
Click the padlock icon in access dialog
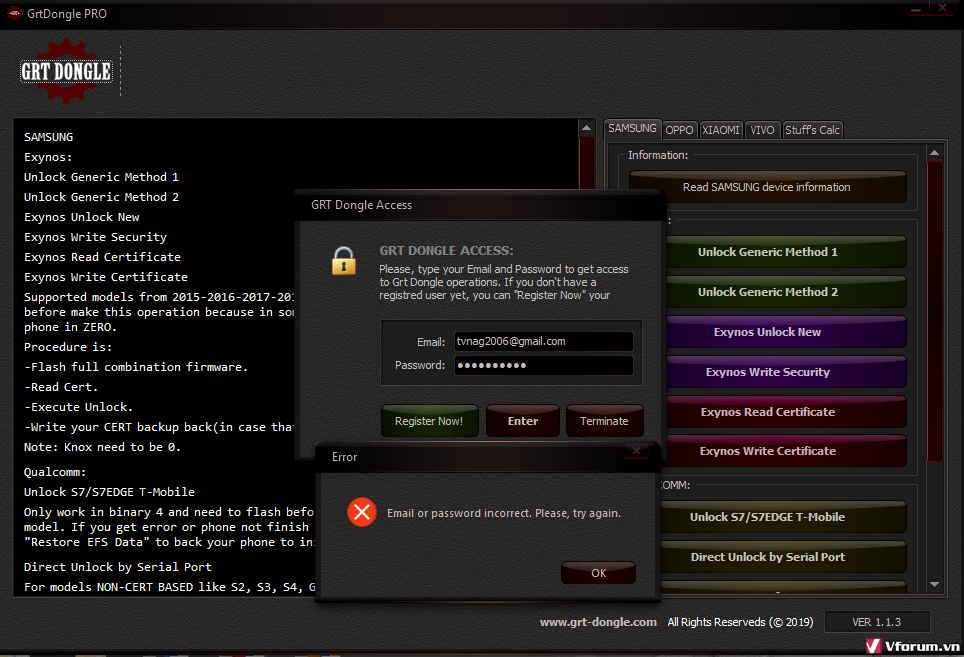pyautogui.click(x=344, y=261)
